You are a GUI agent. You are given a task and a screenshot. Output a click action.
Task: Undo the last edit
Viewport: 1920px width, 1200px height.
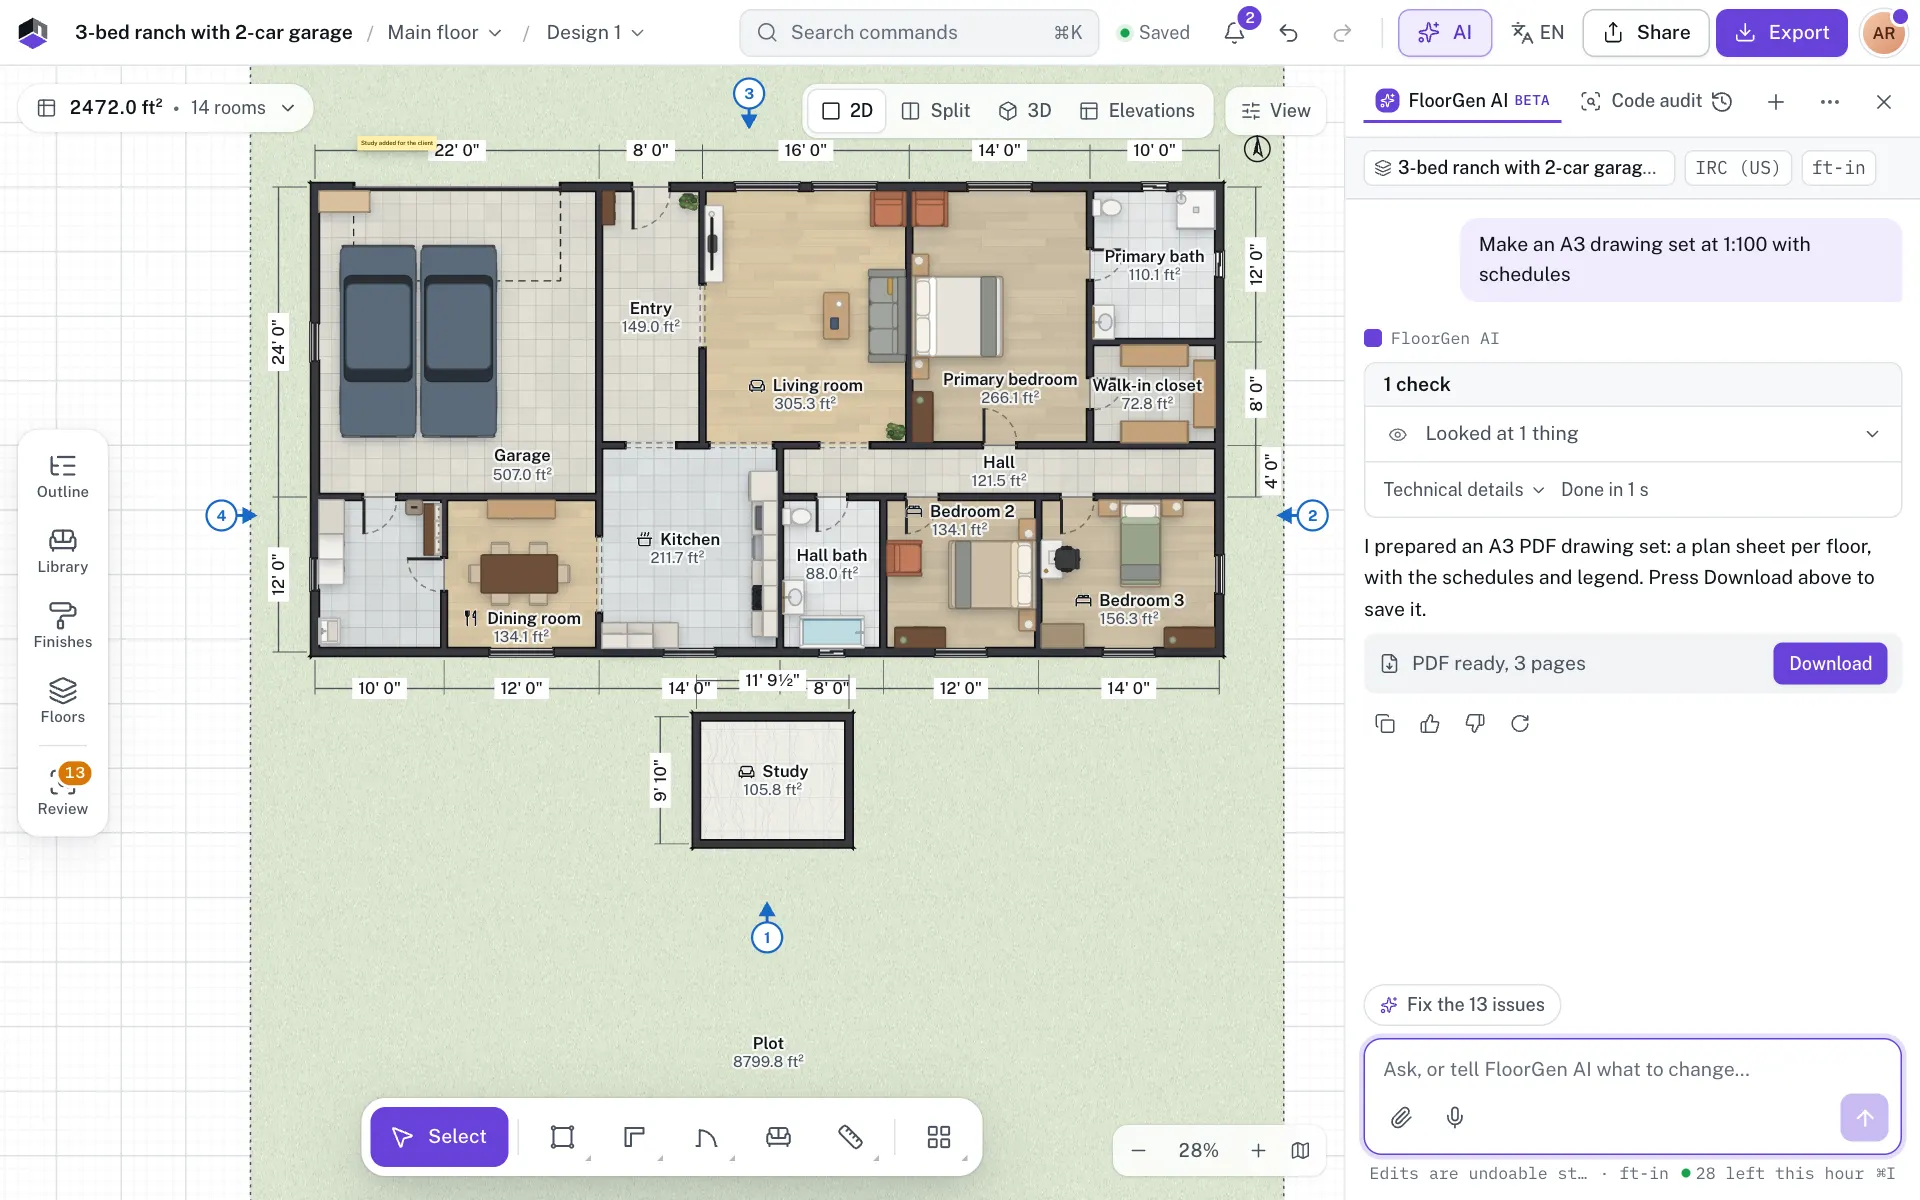coord(1289,33)
